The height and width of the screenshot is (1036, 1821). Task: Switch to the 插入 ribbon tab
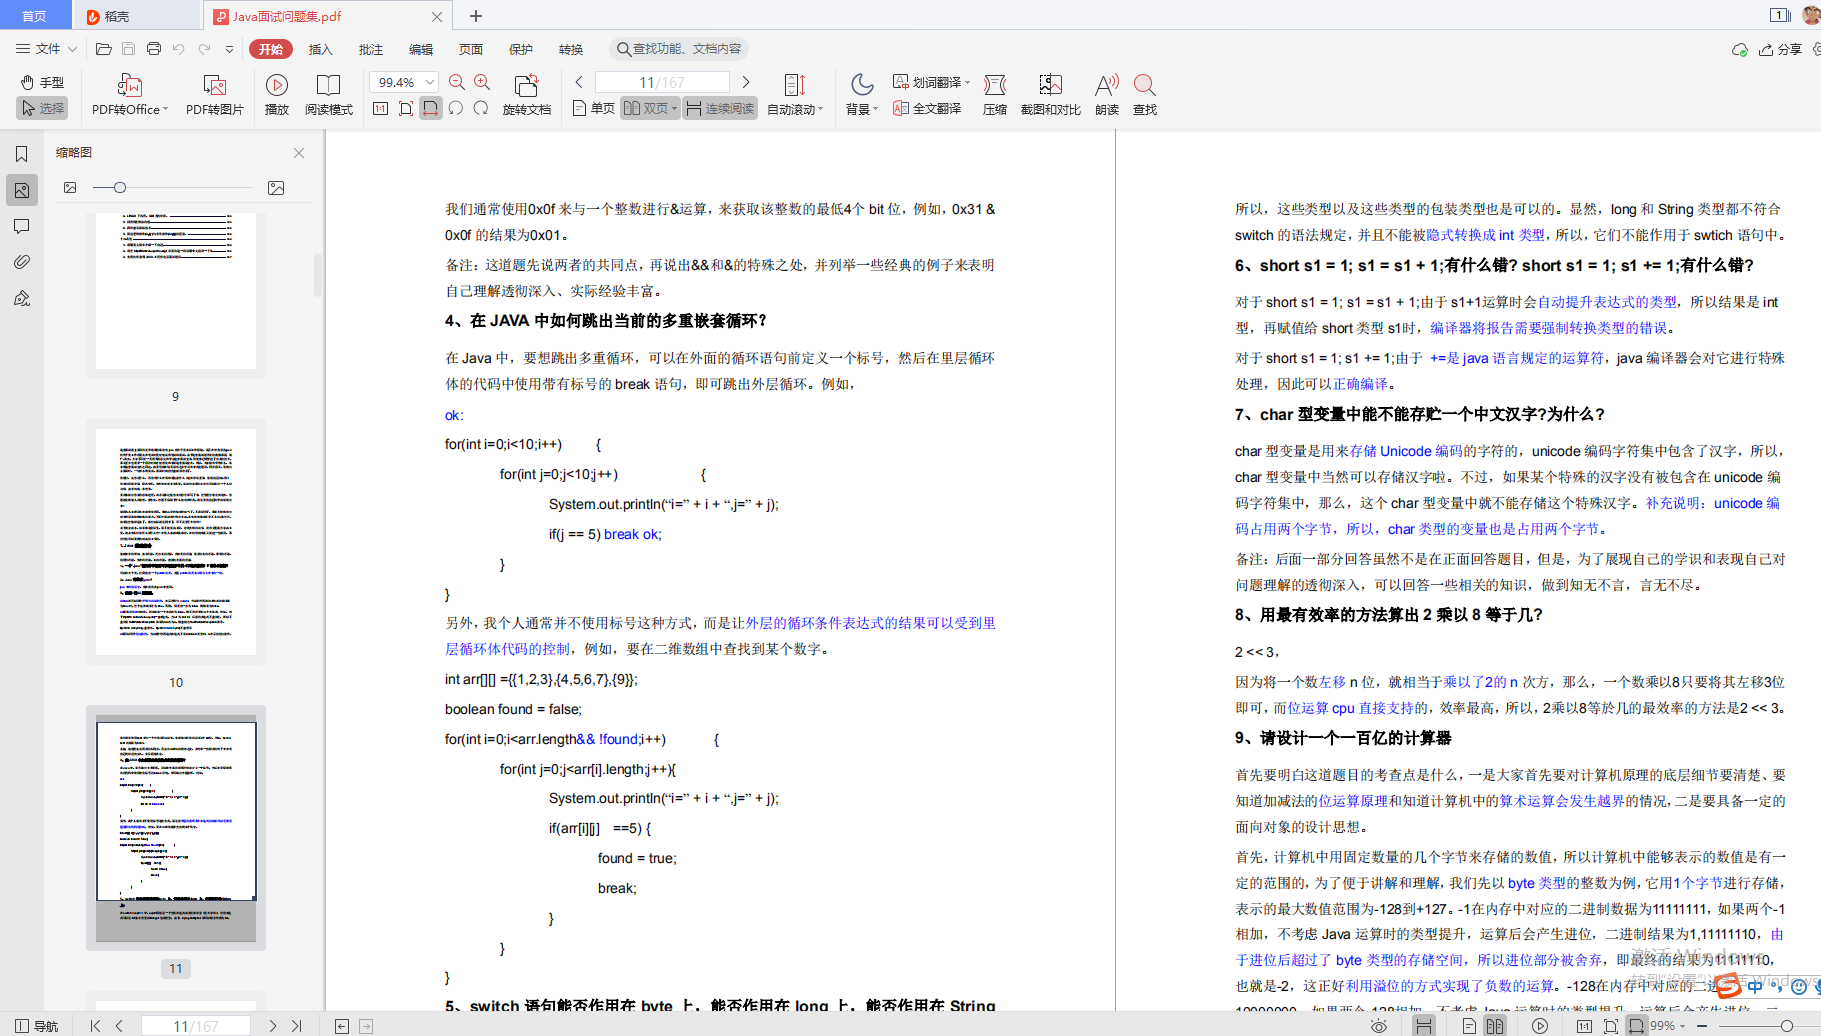point(321,49)
